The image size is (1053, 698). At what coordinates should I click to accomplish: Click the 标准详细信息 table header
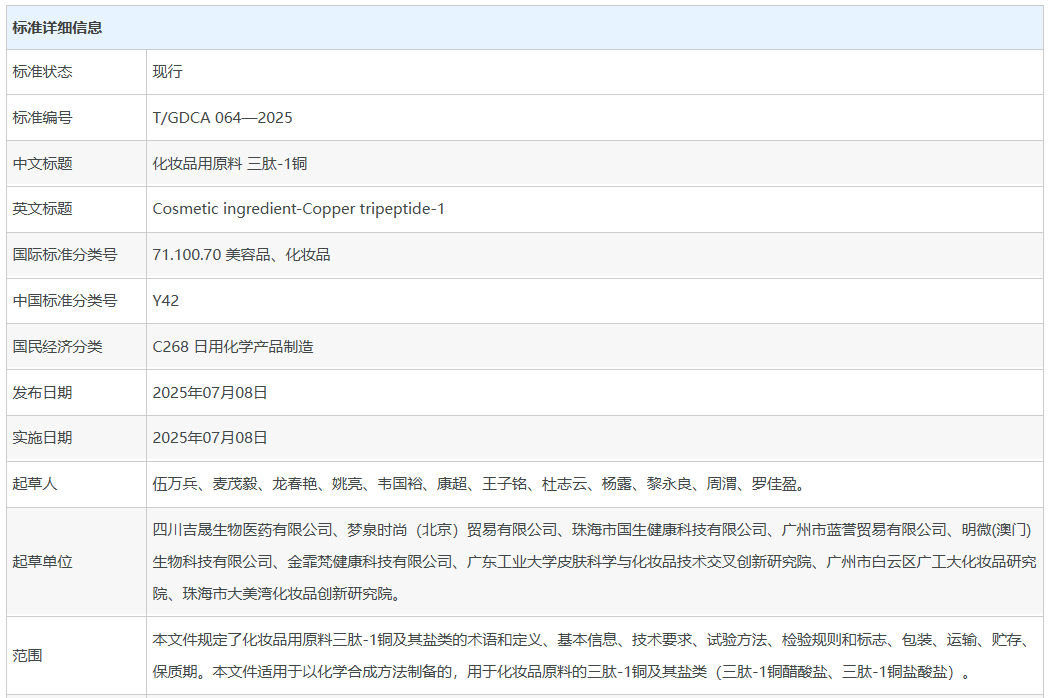tap(57, 28)
